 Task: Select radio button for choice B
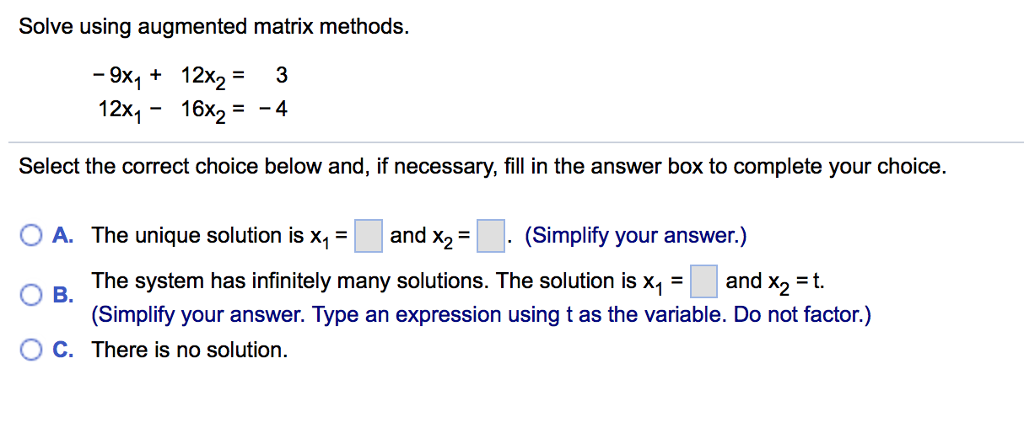click(x=30, y=296)
